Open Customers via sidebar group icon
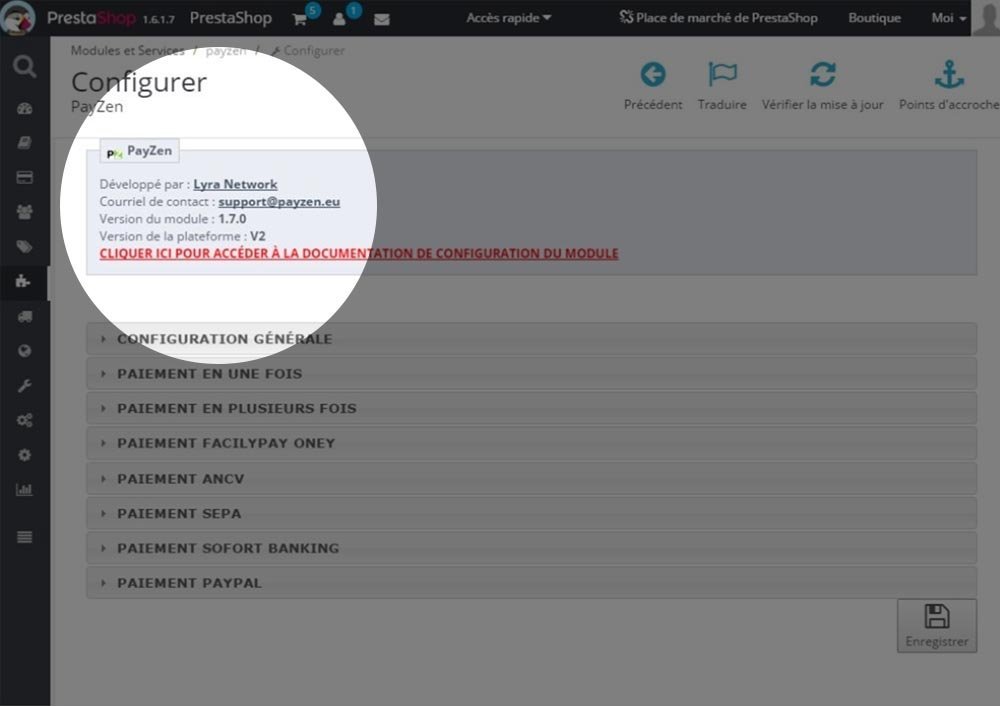 (25, 212)
